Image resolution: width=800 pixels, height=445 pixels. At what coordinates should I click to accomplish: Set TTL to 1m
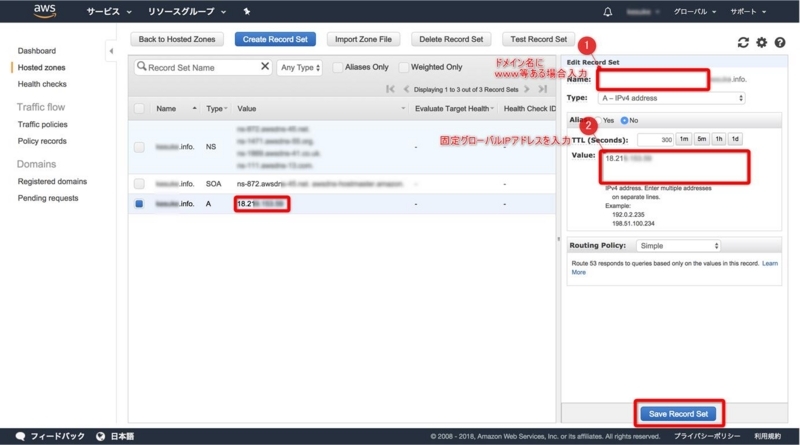coord(684,139)
